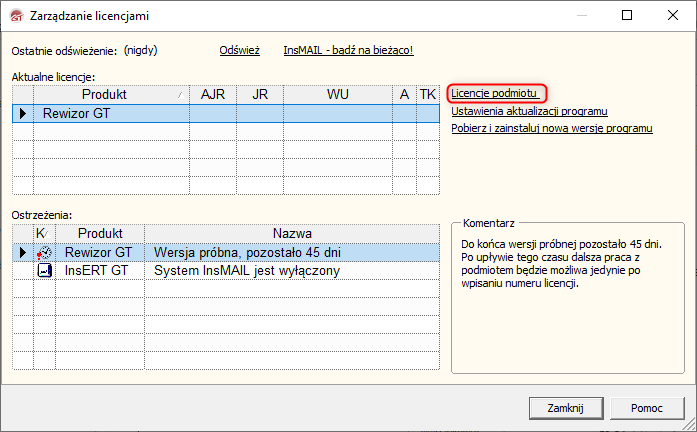
Task: Click the InsMAIL status icon for InsERT GT
Action: 44,271
